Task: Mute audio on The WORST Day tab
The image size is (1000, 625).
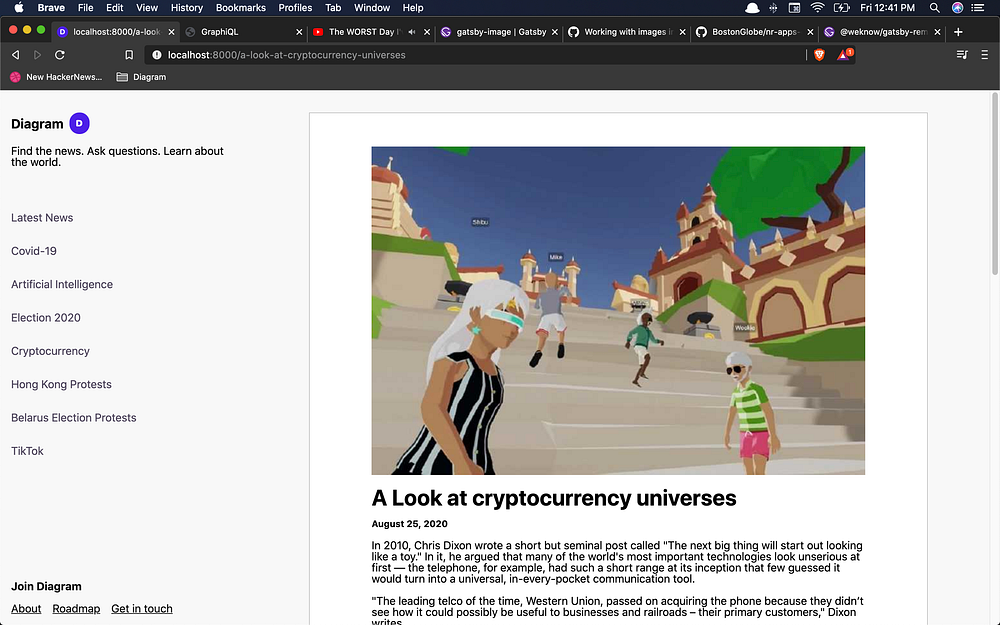Action: point(412,32)
